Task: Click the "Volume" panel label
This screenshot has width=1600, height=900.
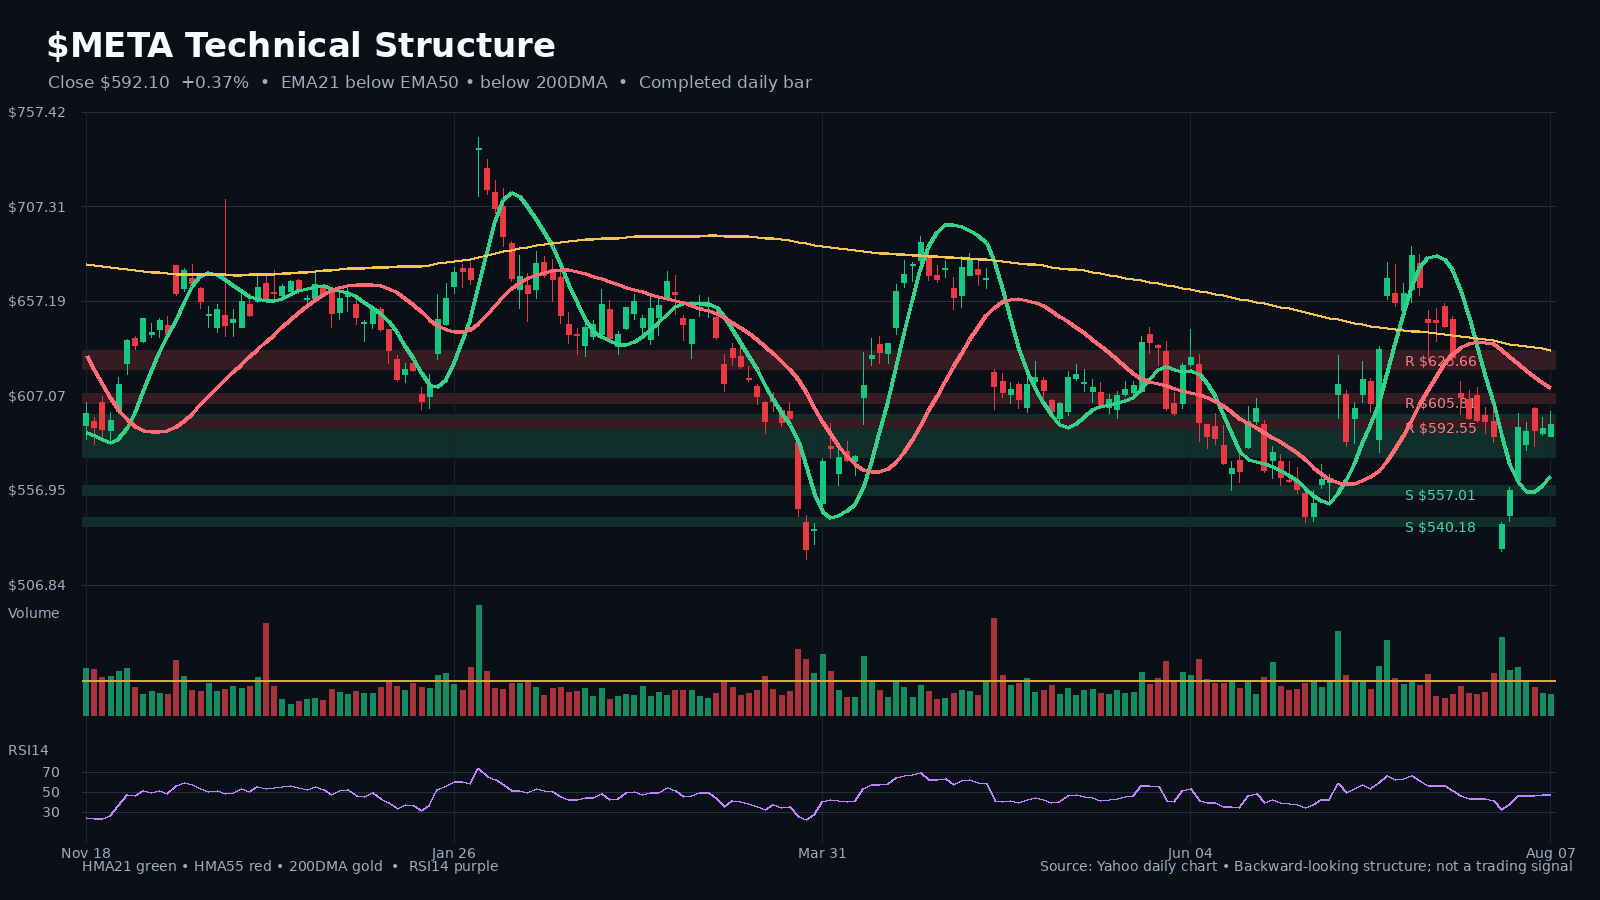Action: (34, 613)
